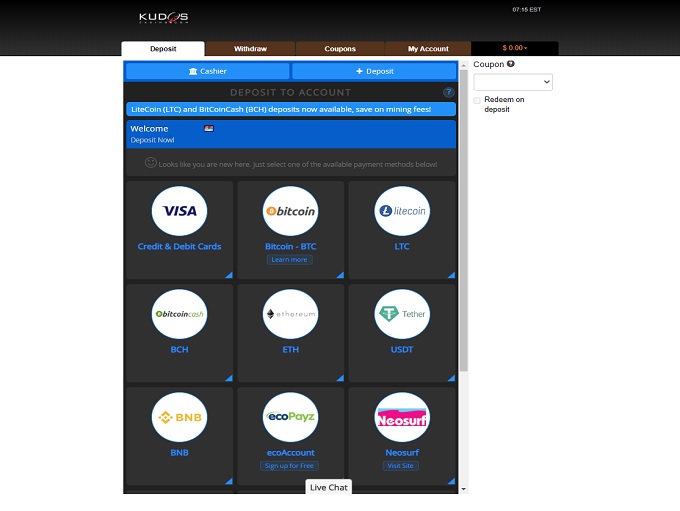This screenshot has height=511, width=680.
Task: Choose the Bitcoin logo payment option
Action: [x=291, y=211]
